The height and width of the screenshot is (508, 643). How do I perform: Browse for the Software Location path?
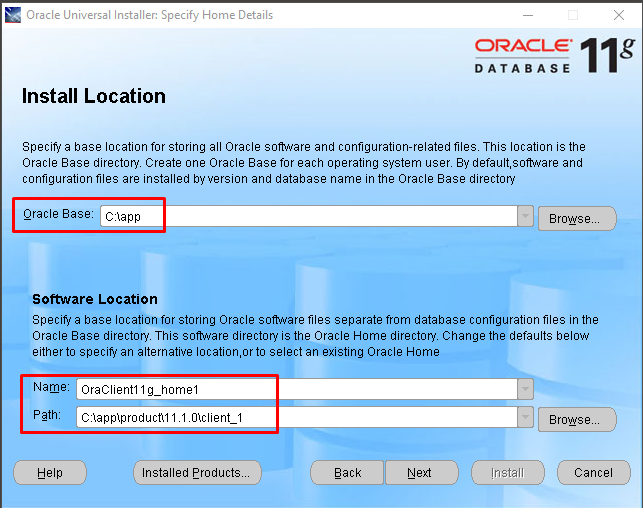tap(576, 420)
